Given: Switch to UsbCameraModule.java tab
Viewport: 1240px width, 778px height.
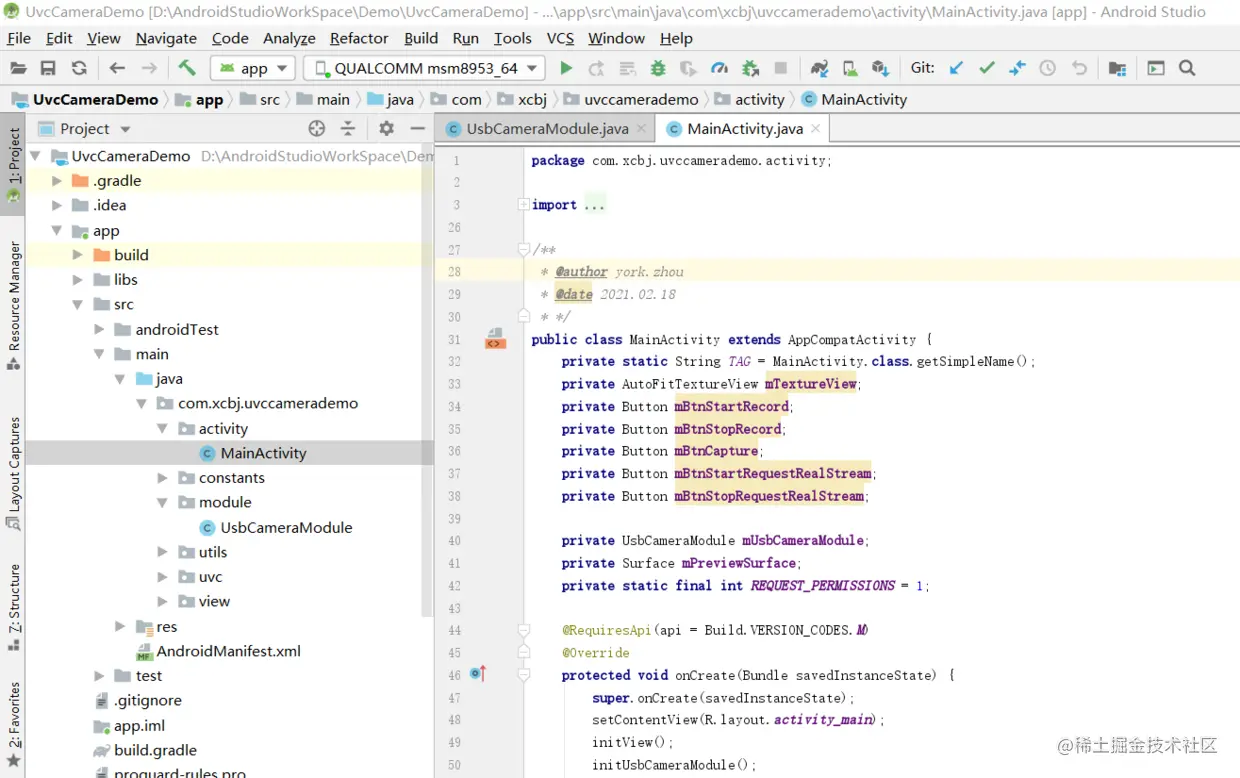Looking at the screenshot, I should pyautogui.click(x=546, y=128).
